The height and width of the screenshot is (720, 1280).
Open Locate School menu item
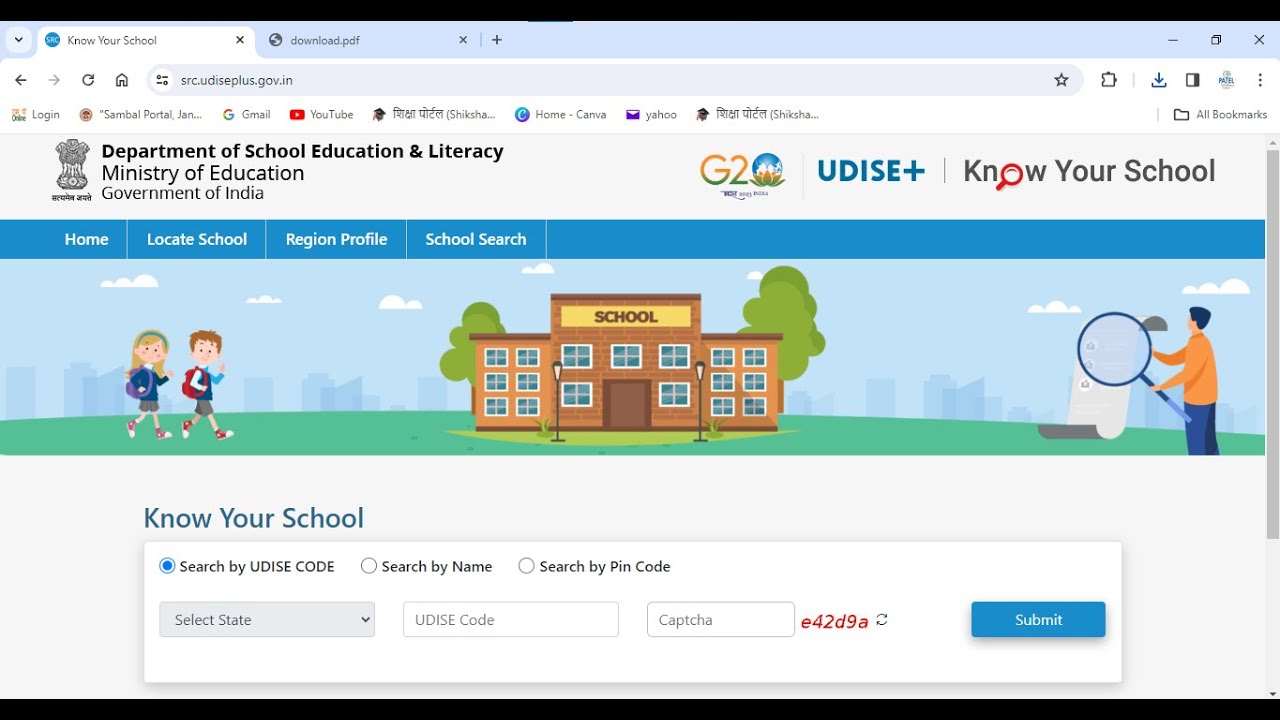(x=197, y=239)
